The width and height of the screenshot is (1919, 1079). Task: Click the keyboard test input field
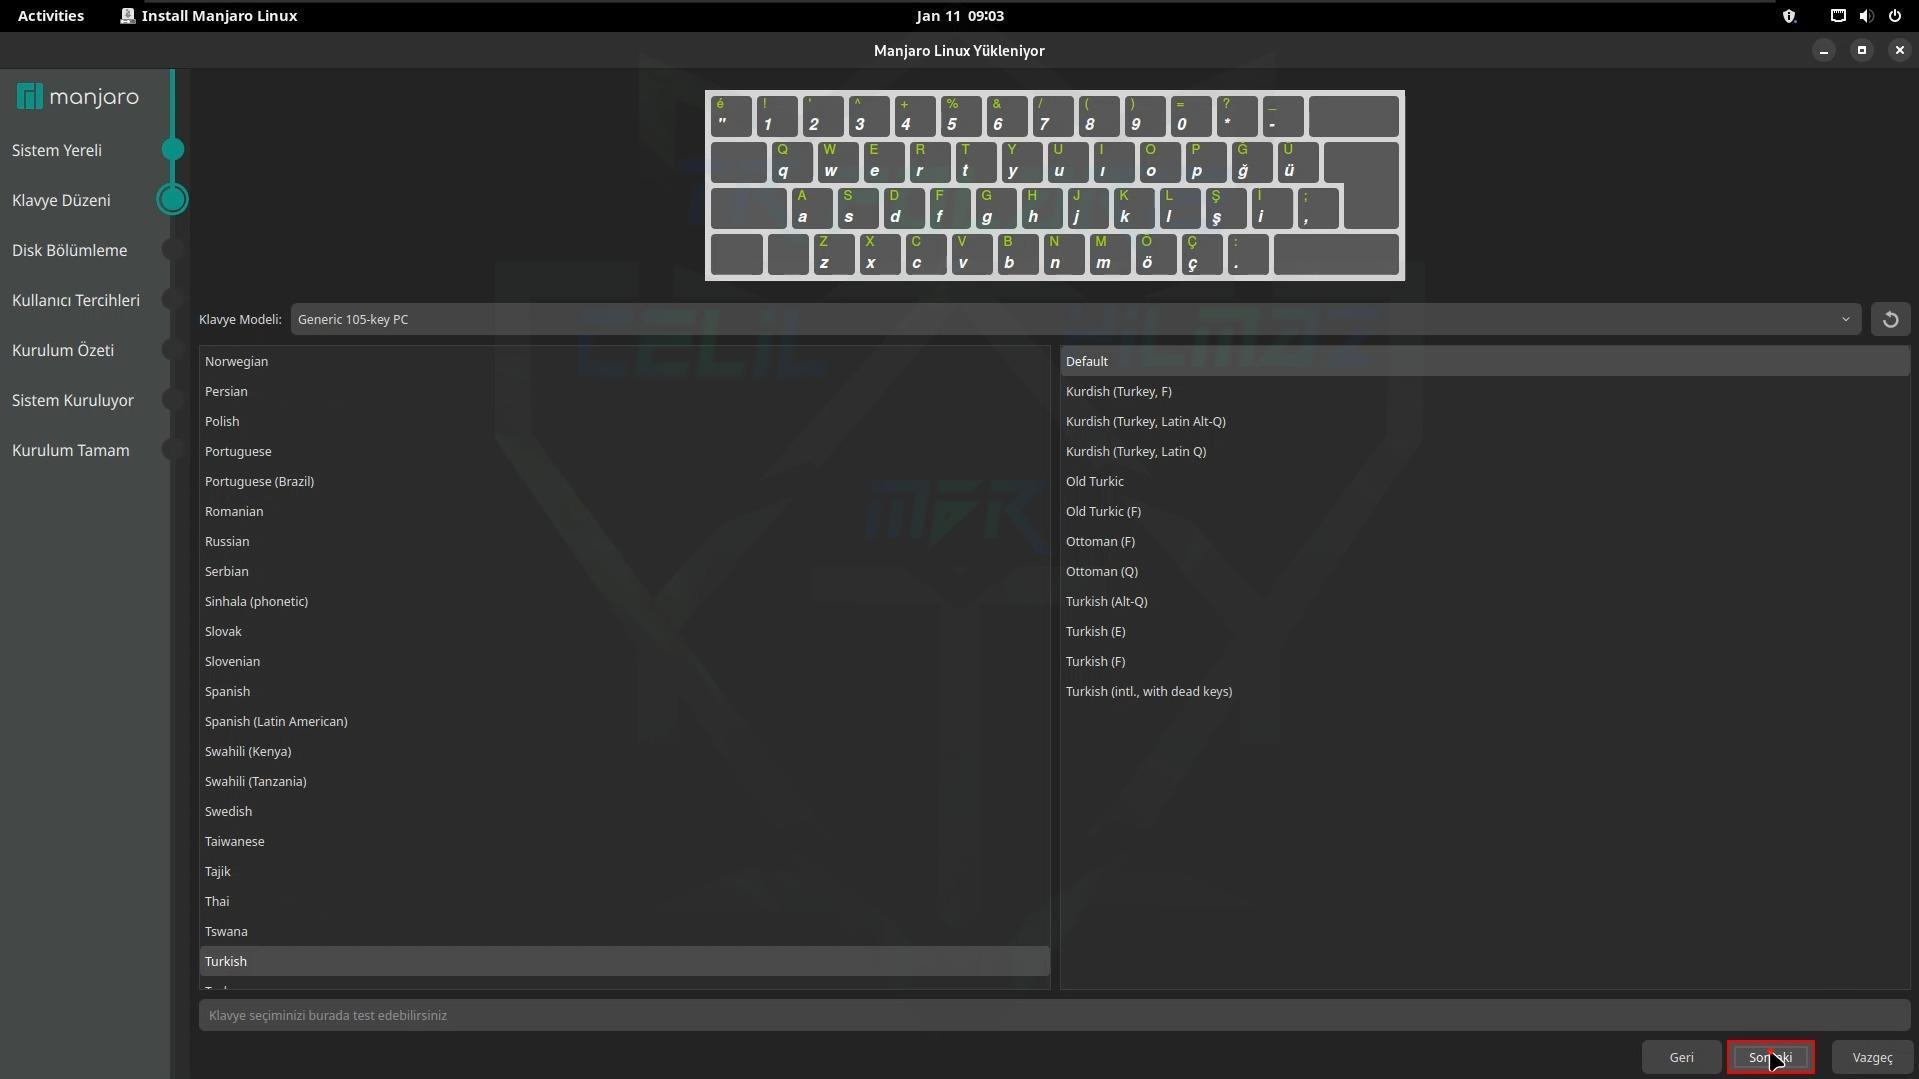pos(1054,1015)
